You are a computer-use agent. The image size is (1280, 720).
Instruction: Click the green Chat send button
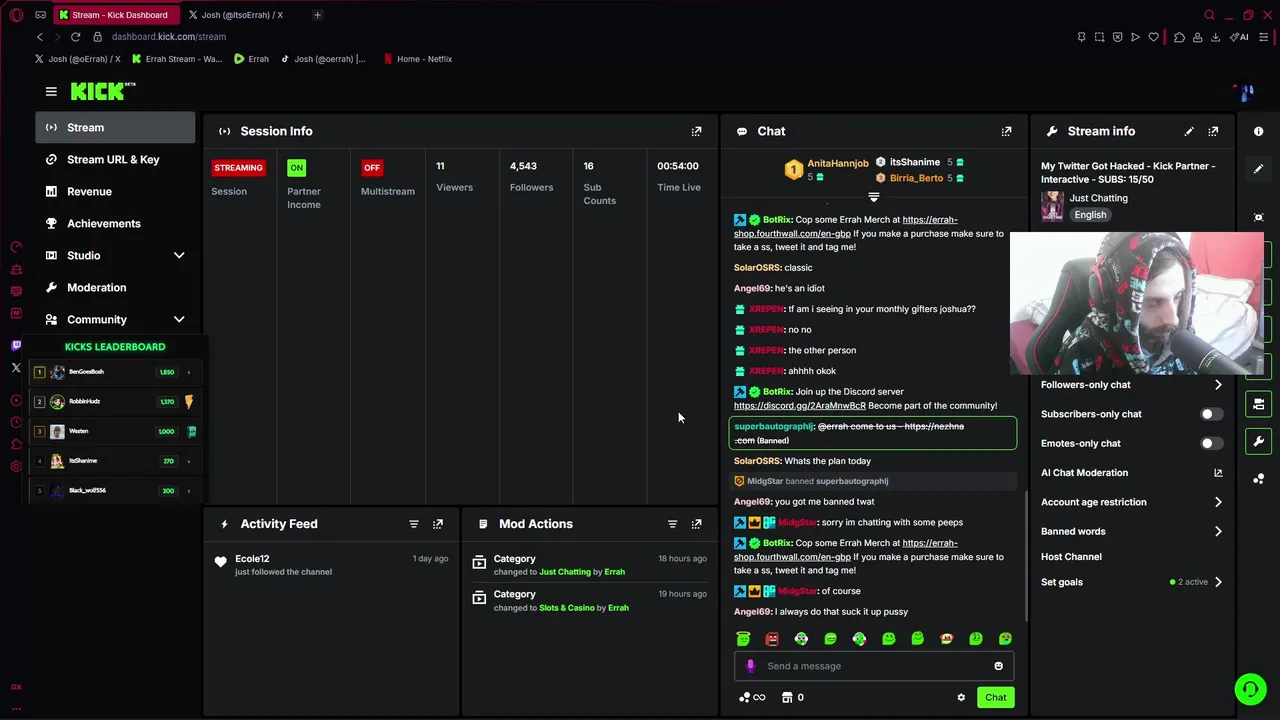(996, 698)
